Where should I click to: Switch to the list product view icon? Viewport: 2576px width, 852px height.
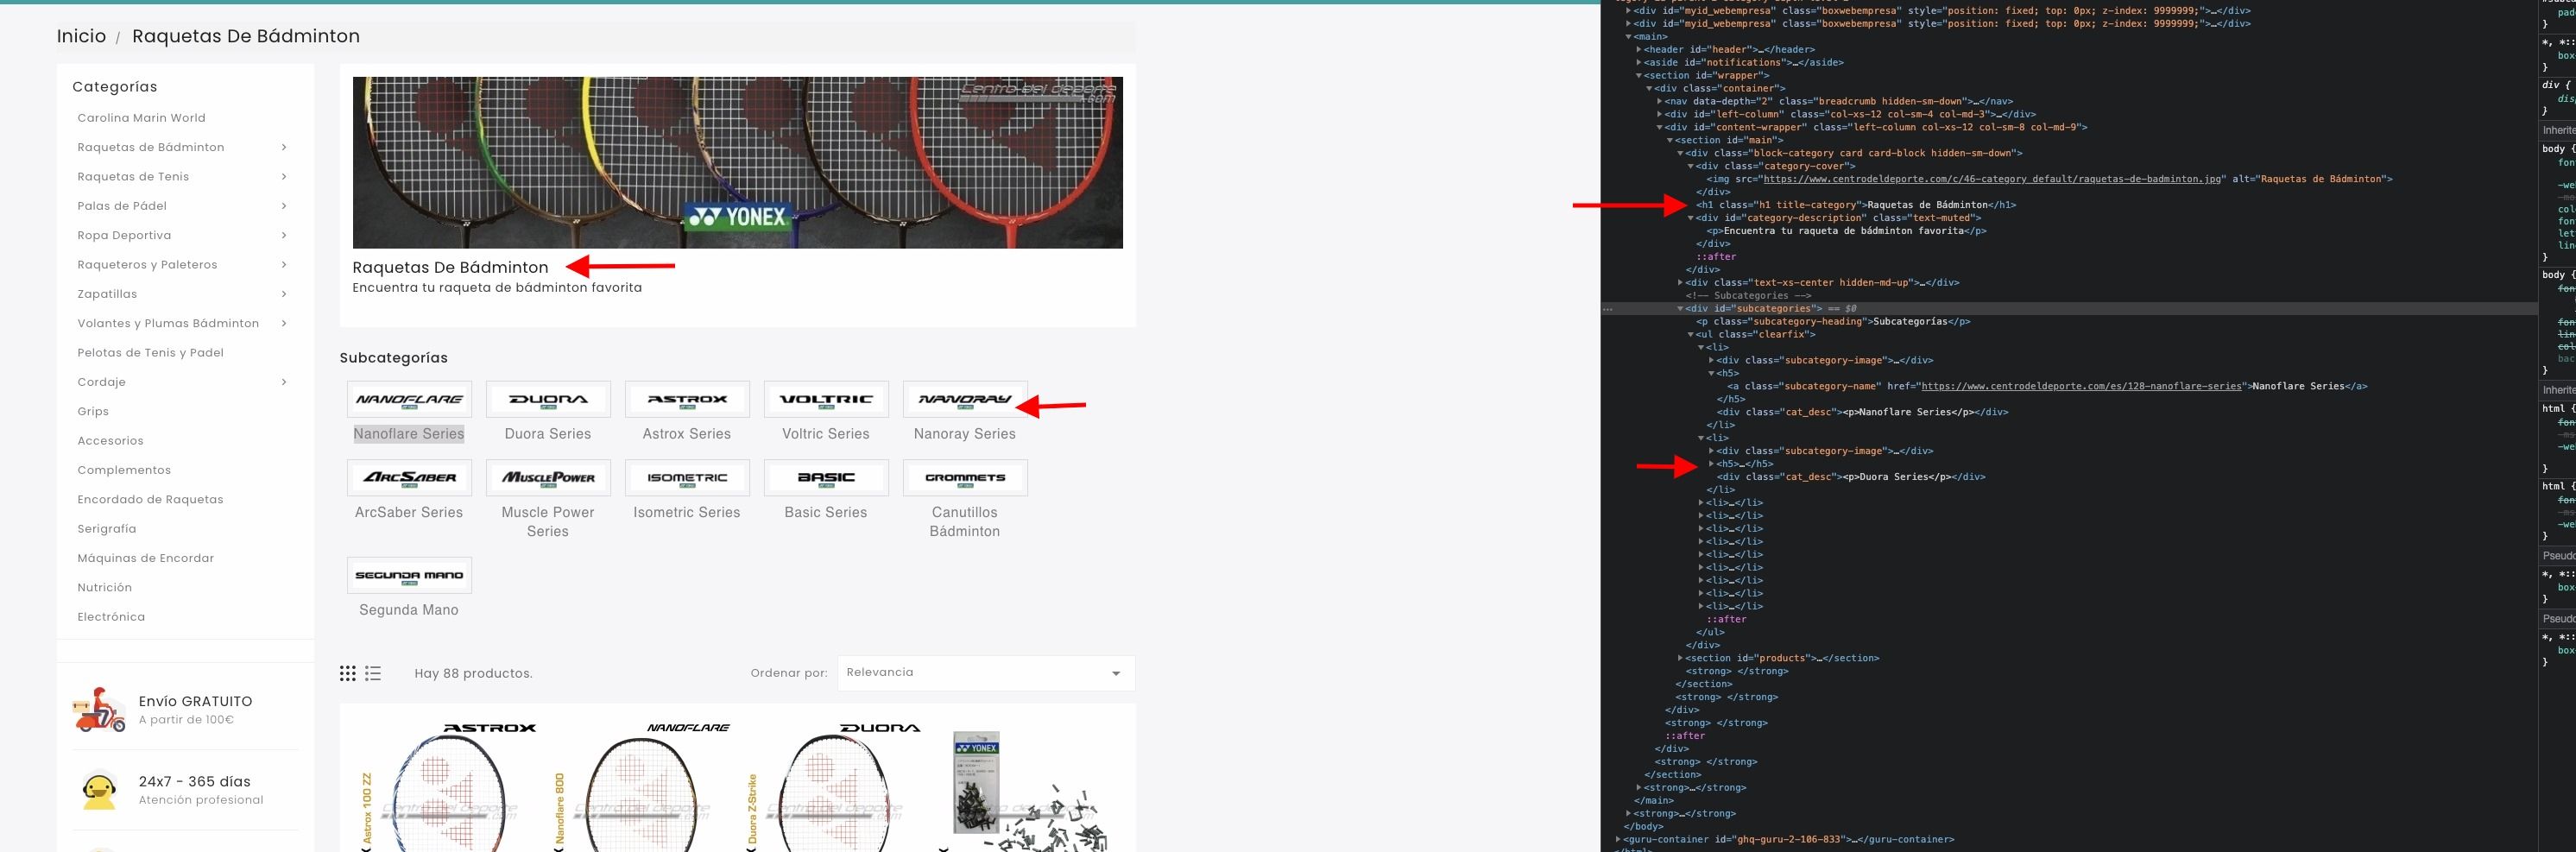click(x=373, y=673)
